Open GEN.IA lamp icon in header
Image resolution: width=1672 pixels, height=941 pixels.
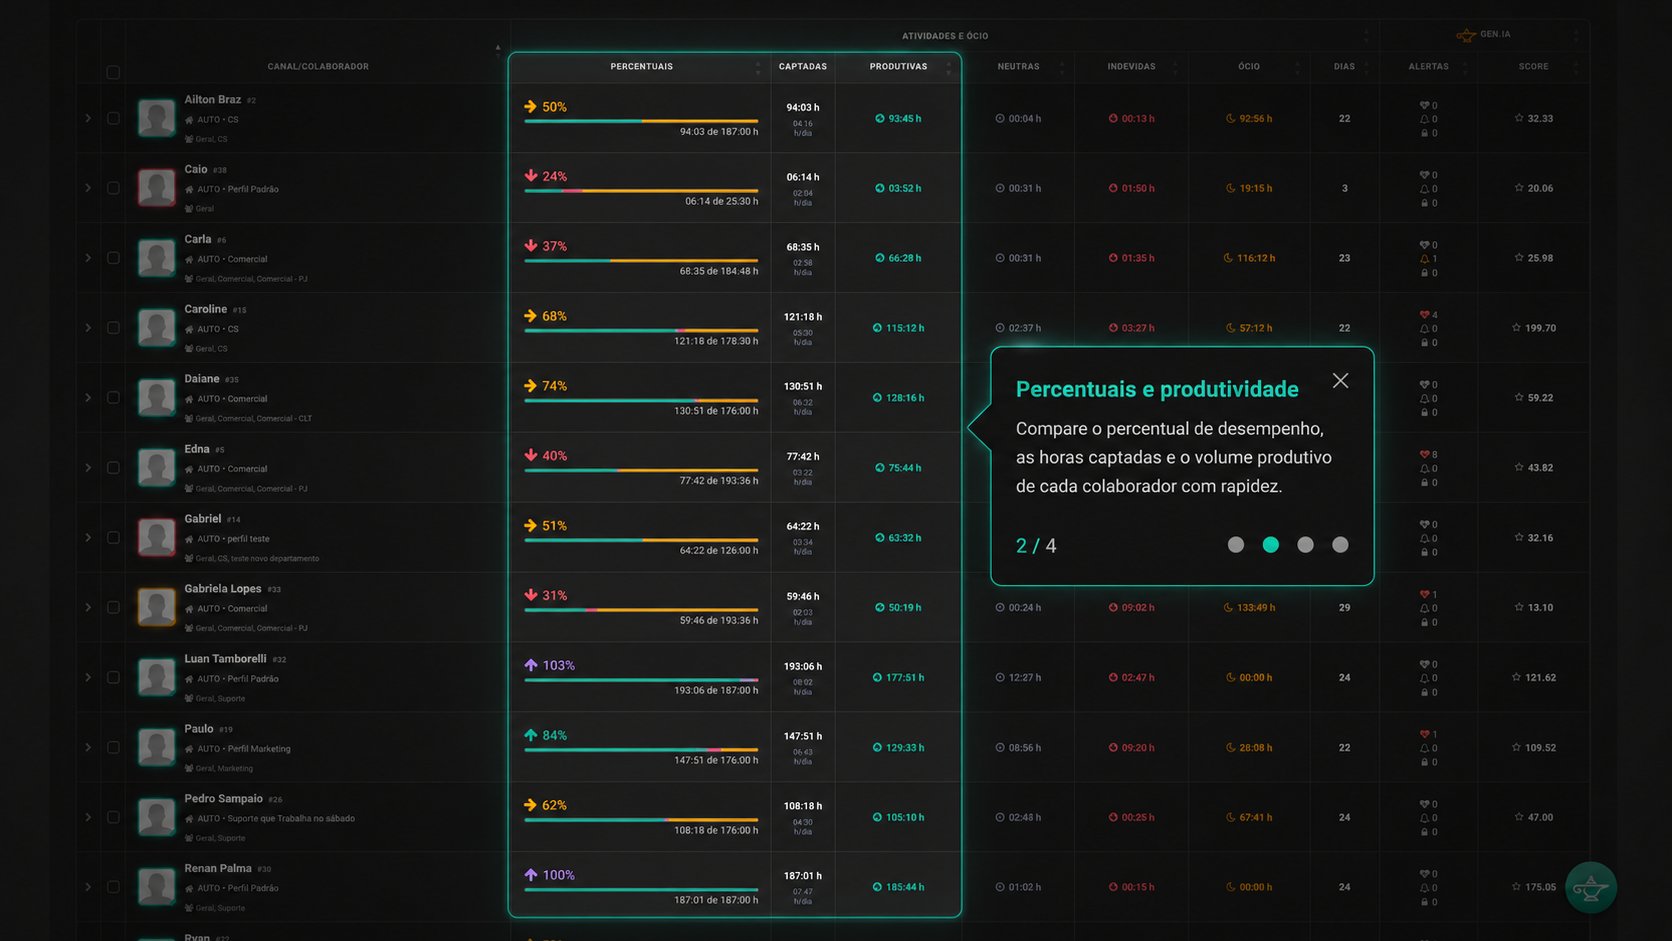click(x=1466, y=35)
